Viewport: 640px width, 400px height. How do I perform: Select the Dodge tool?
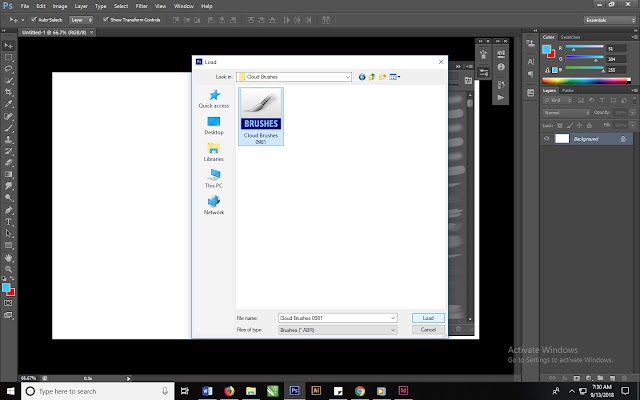point(9,198)
